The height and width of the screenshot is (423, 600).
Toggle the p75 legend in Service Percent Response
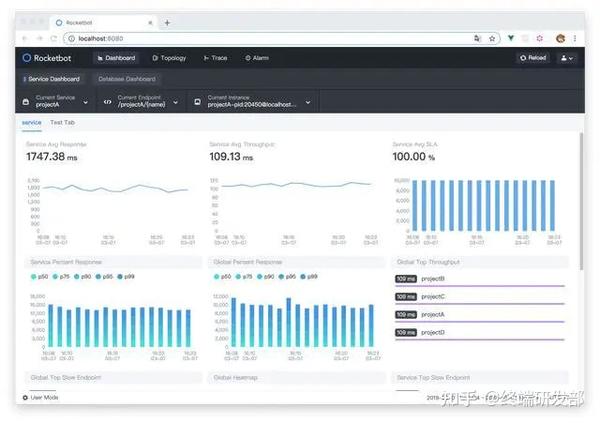61,276
